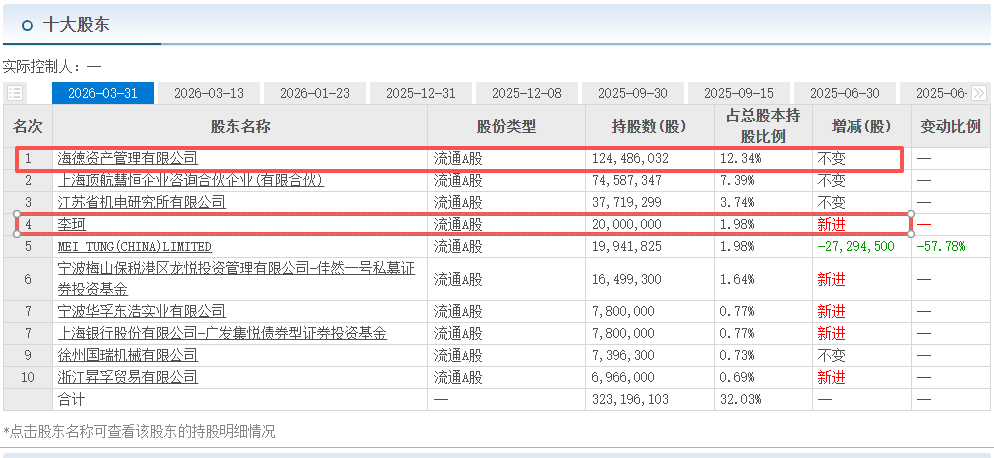Image resolution: width=994 pixels, height=458 pixels.
Task: Click the 12.34% holding ratio
Action: [x=740, y=159]
